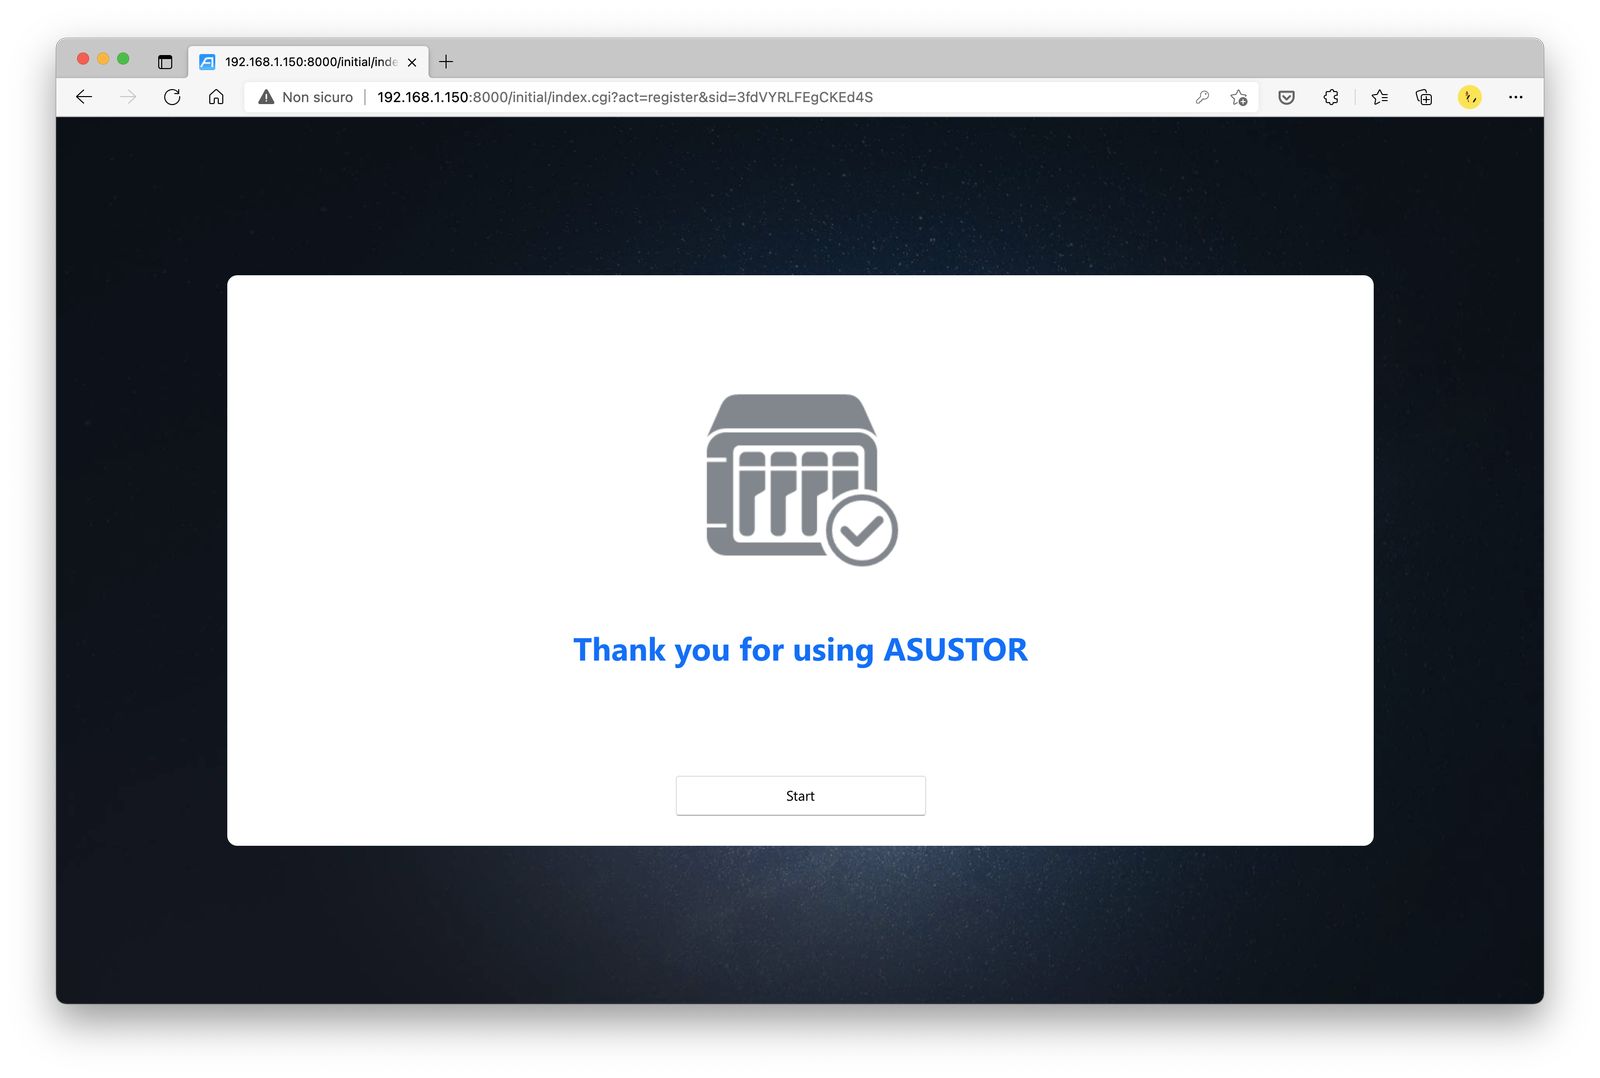Open the tab actions menu
Screen dimensions: 1600x1078
(x=165, y=62)
